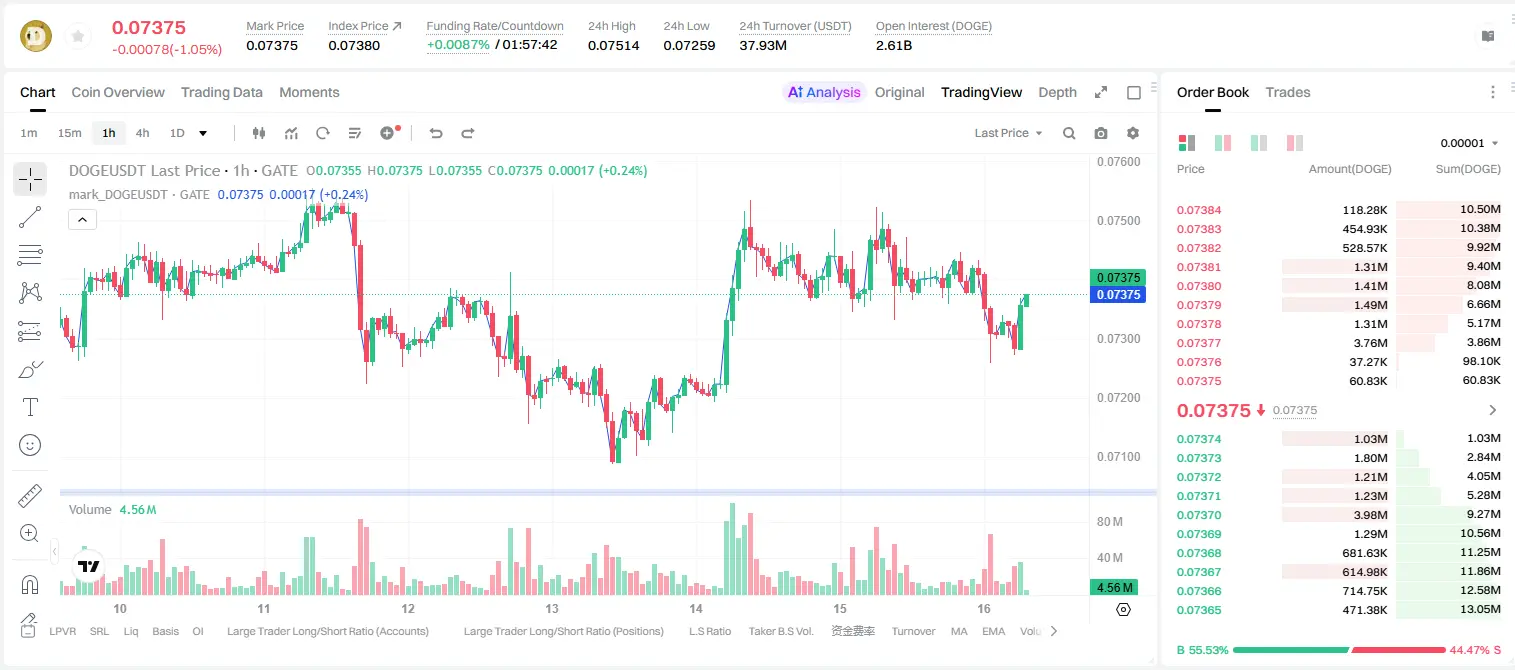Open the Coin Overview tab
1515x670 pixels.
pyautogui.click(x=118, y=92)
